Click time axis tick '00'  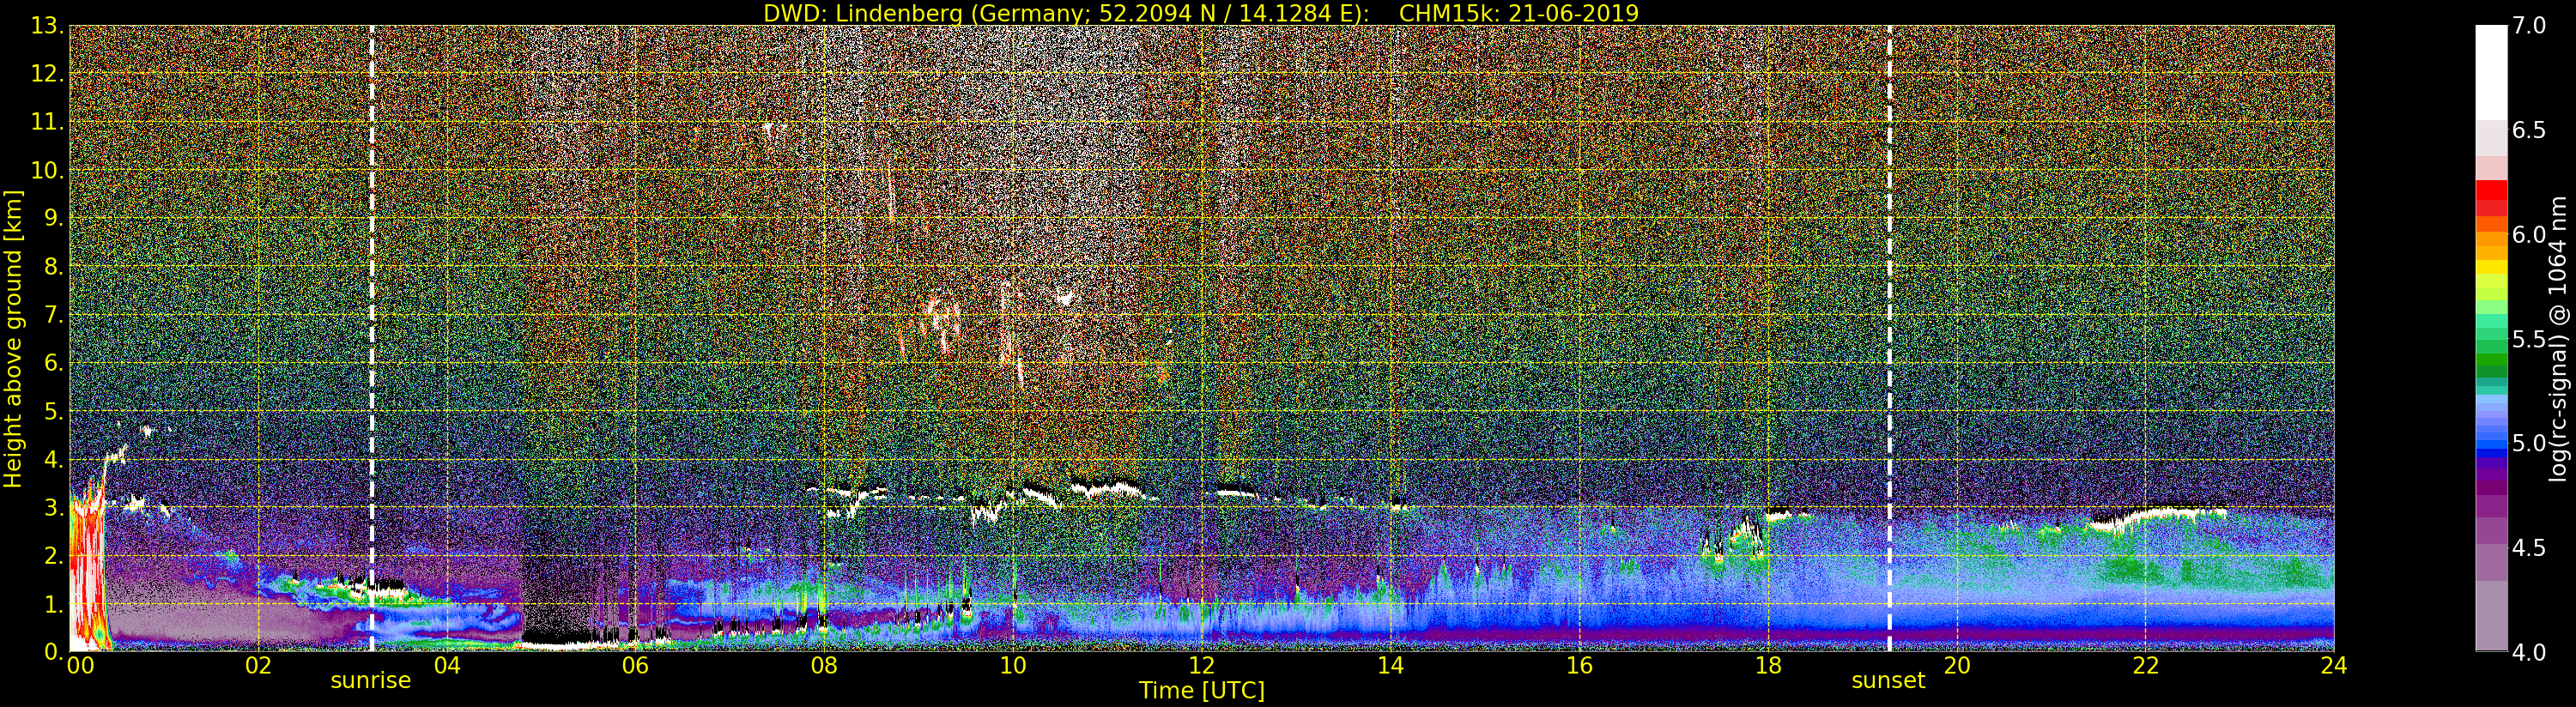pos(80,666)
